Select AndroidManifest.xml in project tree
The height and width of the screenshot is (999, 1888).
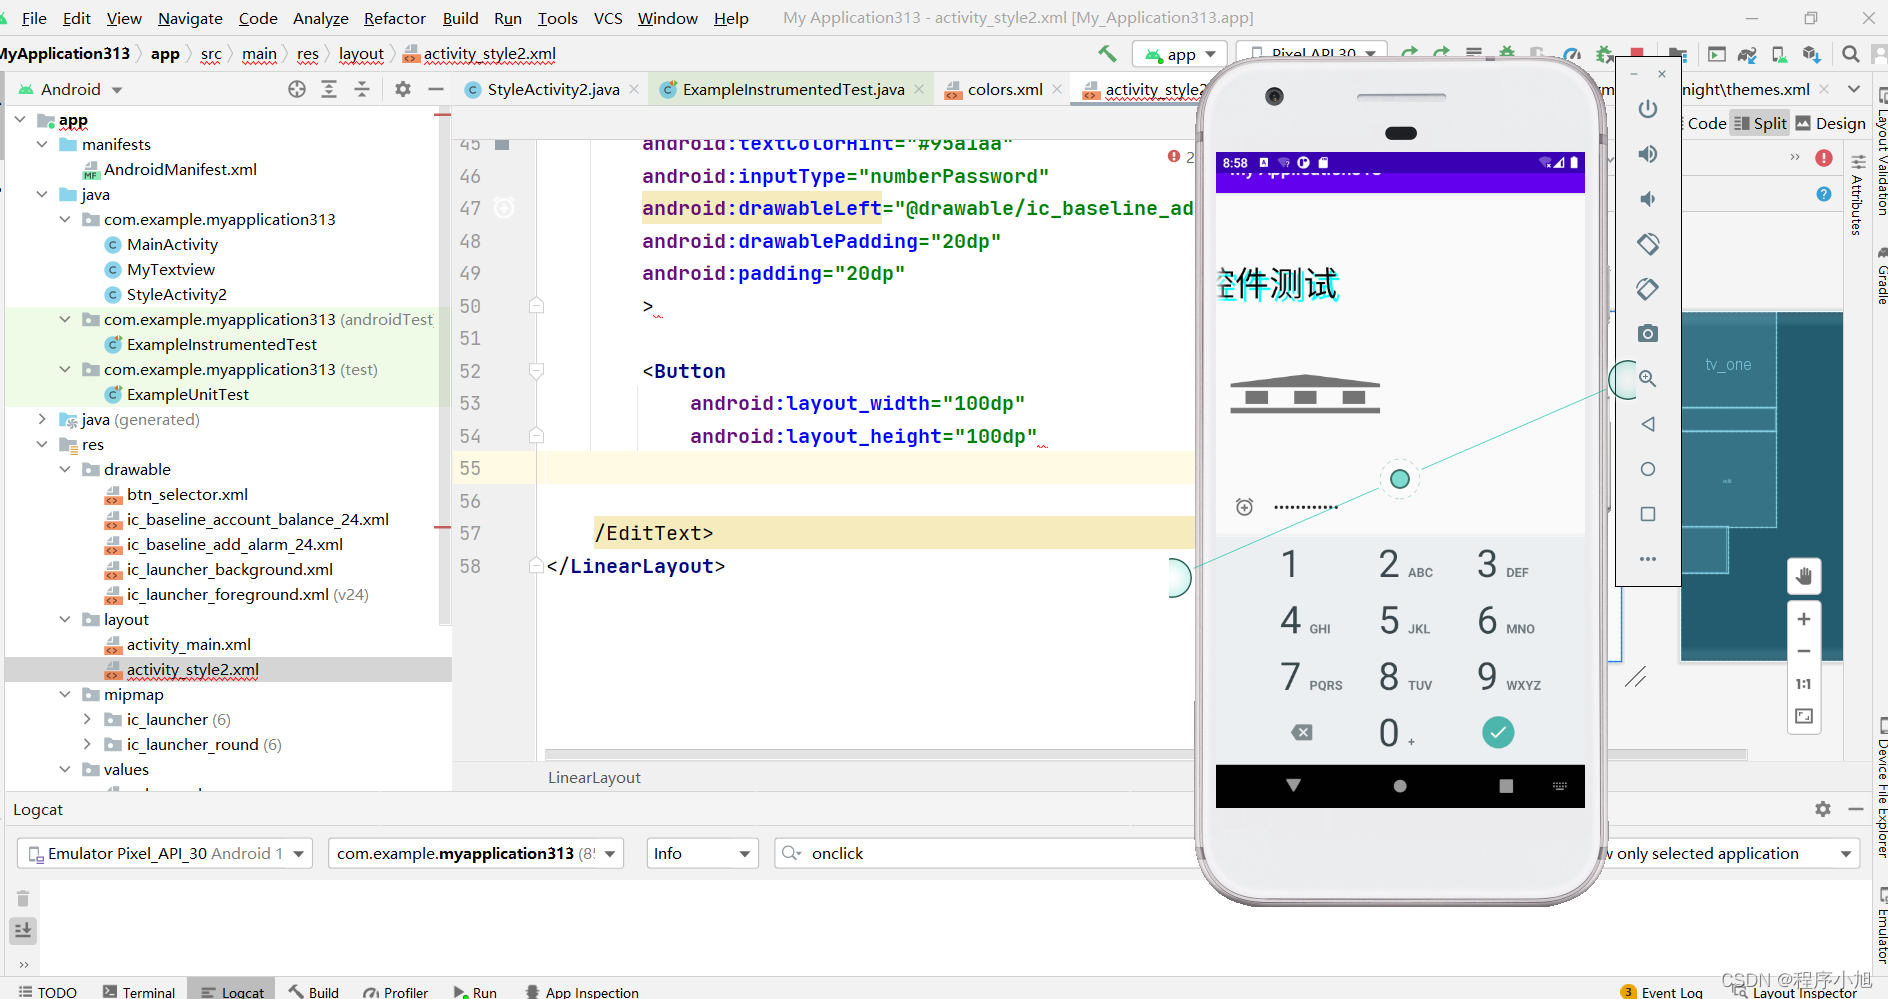click(x=180, y=169)
